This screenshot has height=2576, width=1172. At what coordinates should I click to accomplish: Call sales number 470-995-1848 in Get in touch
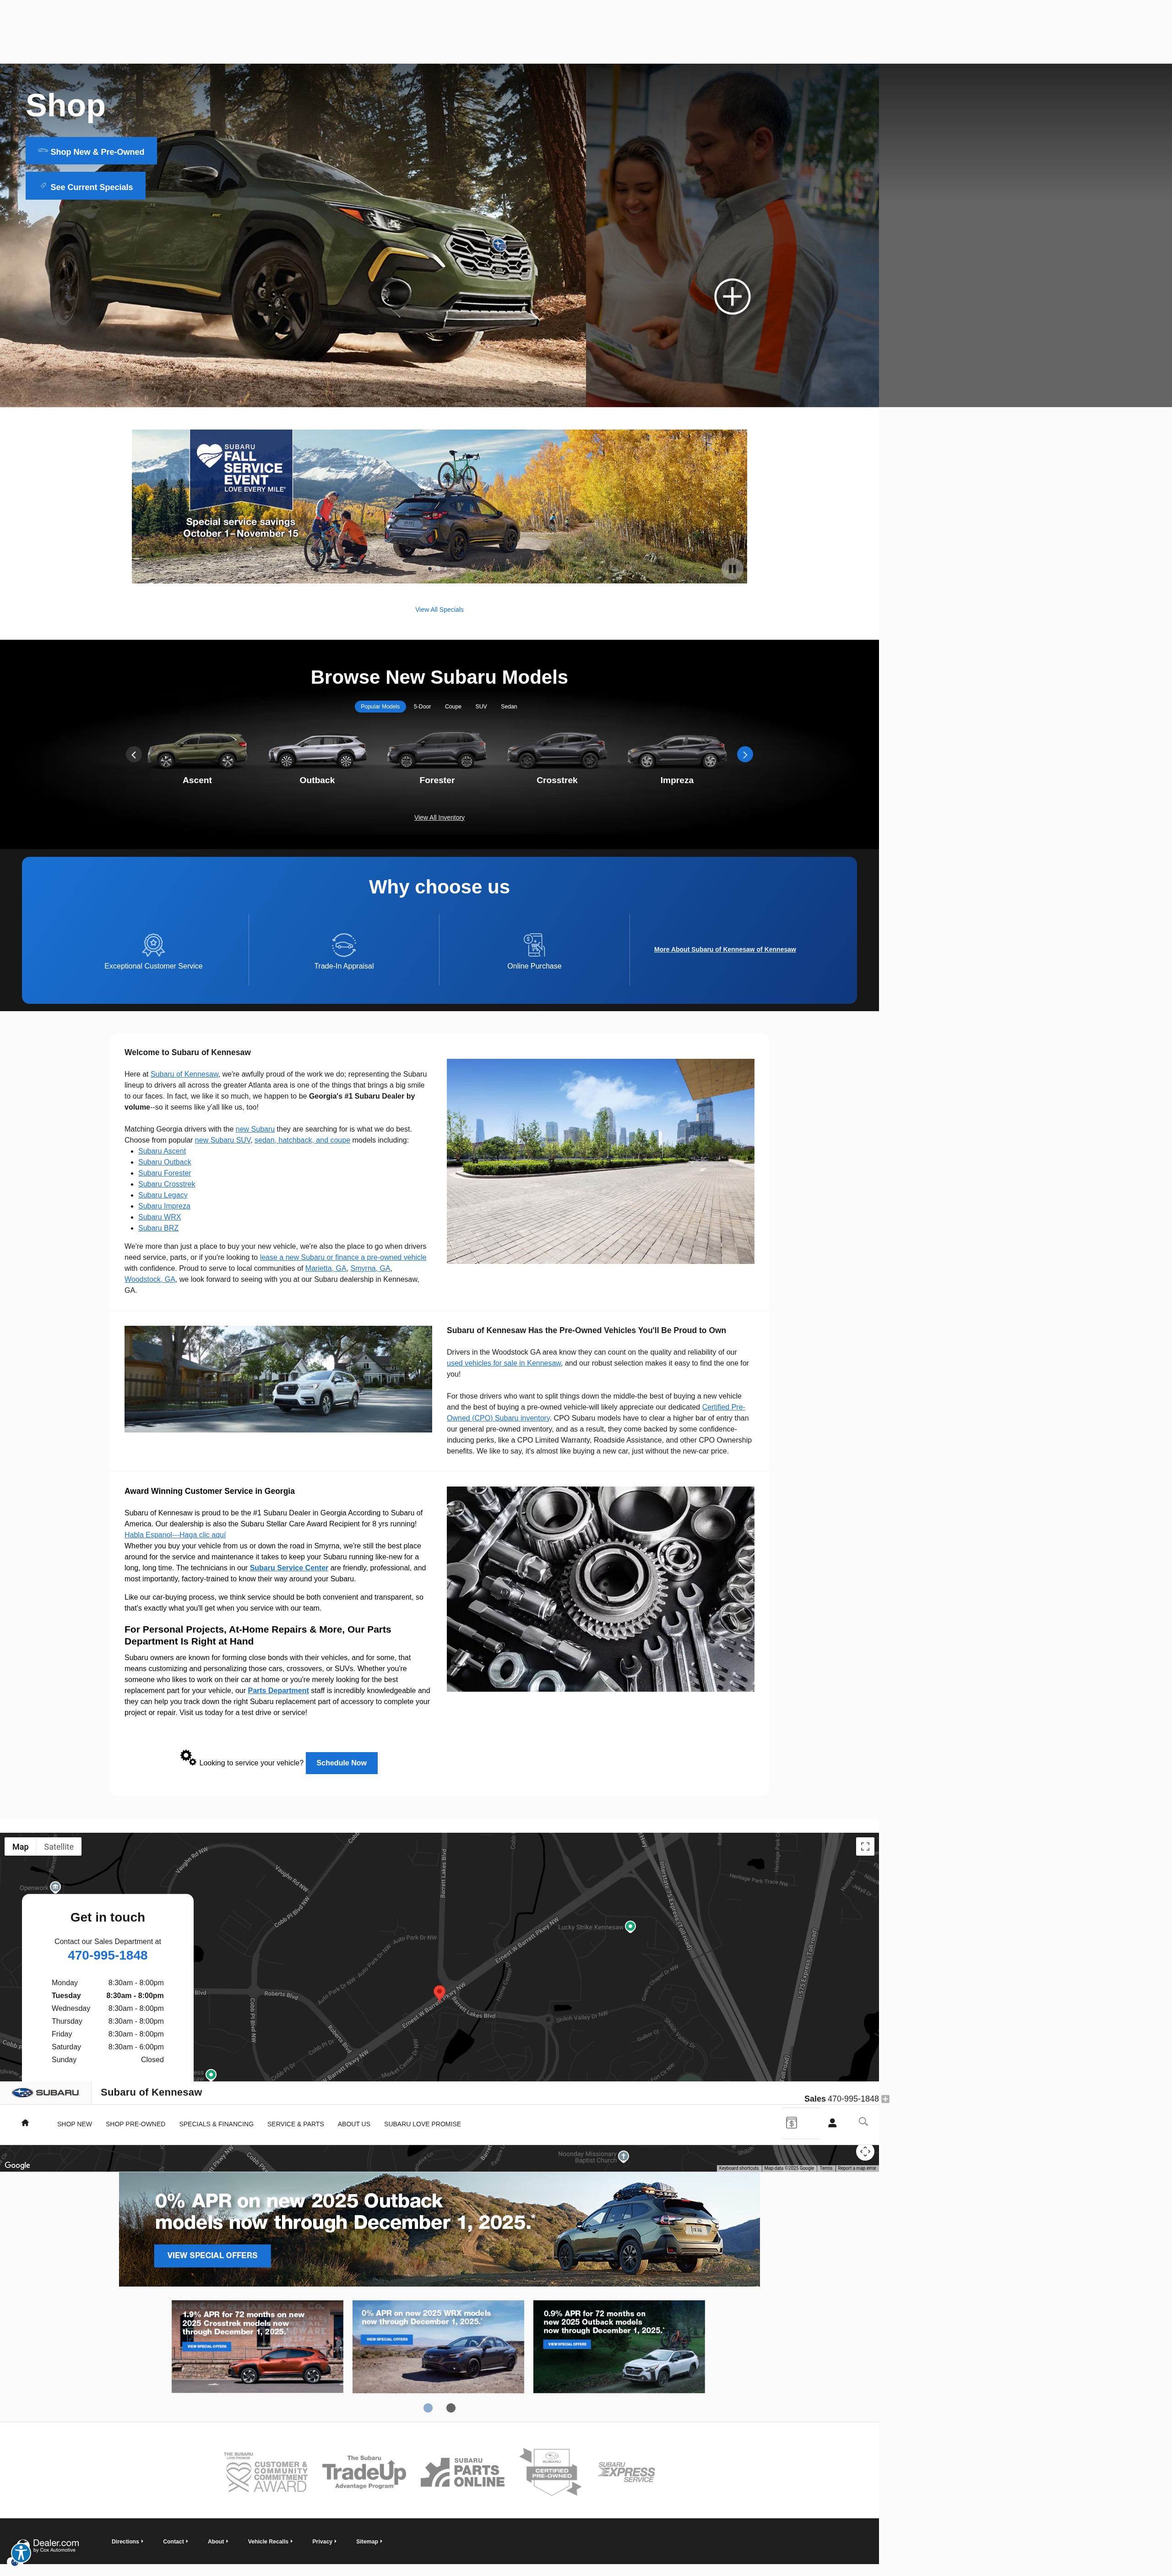107,1955
